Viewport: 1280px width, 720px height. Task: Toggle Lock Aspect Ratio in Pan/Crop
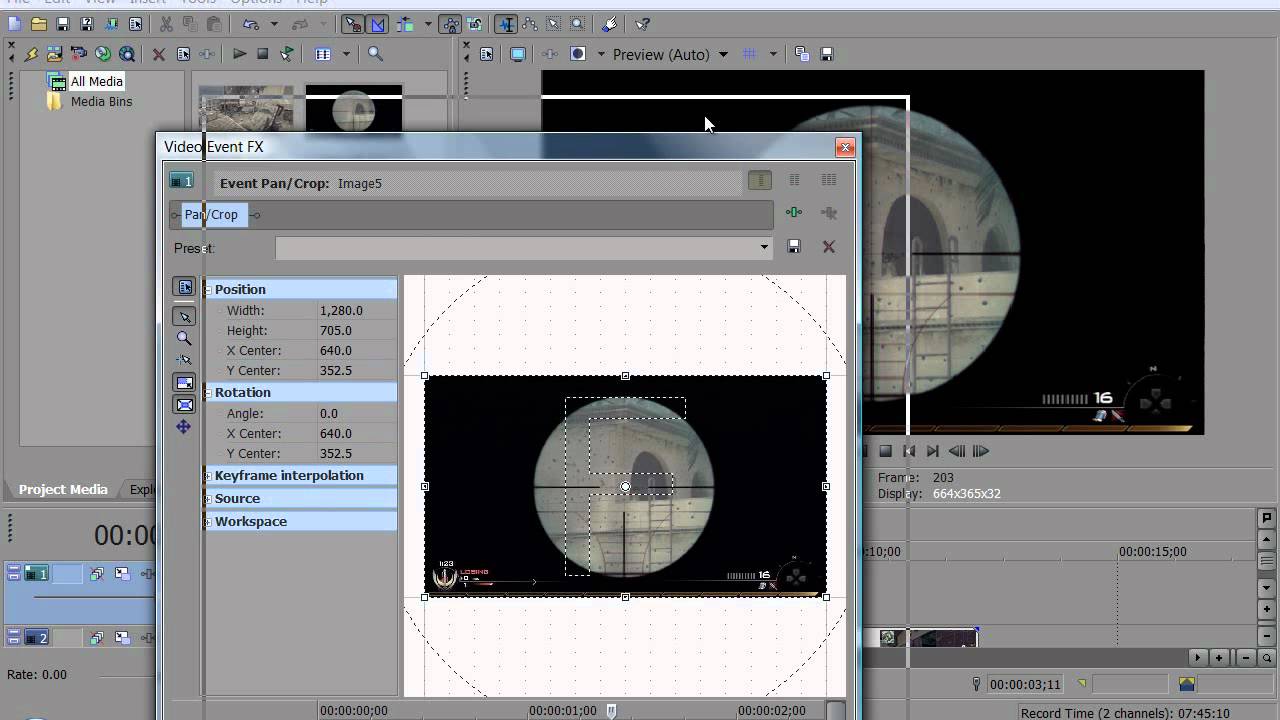click(x=184, y=383)
